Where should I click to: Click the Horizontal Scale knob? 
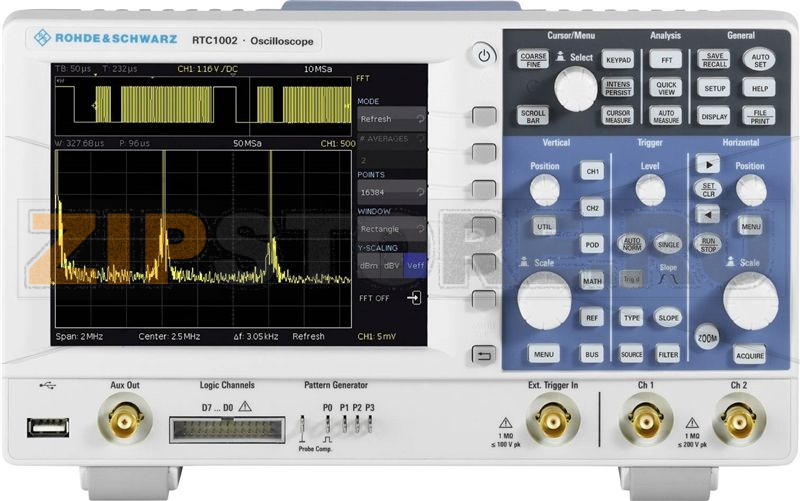751,300
